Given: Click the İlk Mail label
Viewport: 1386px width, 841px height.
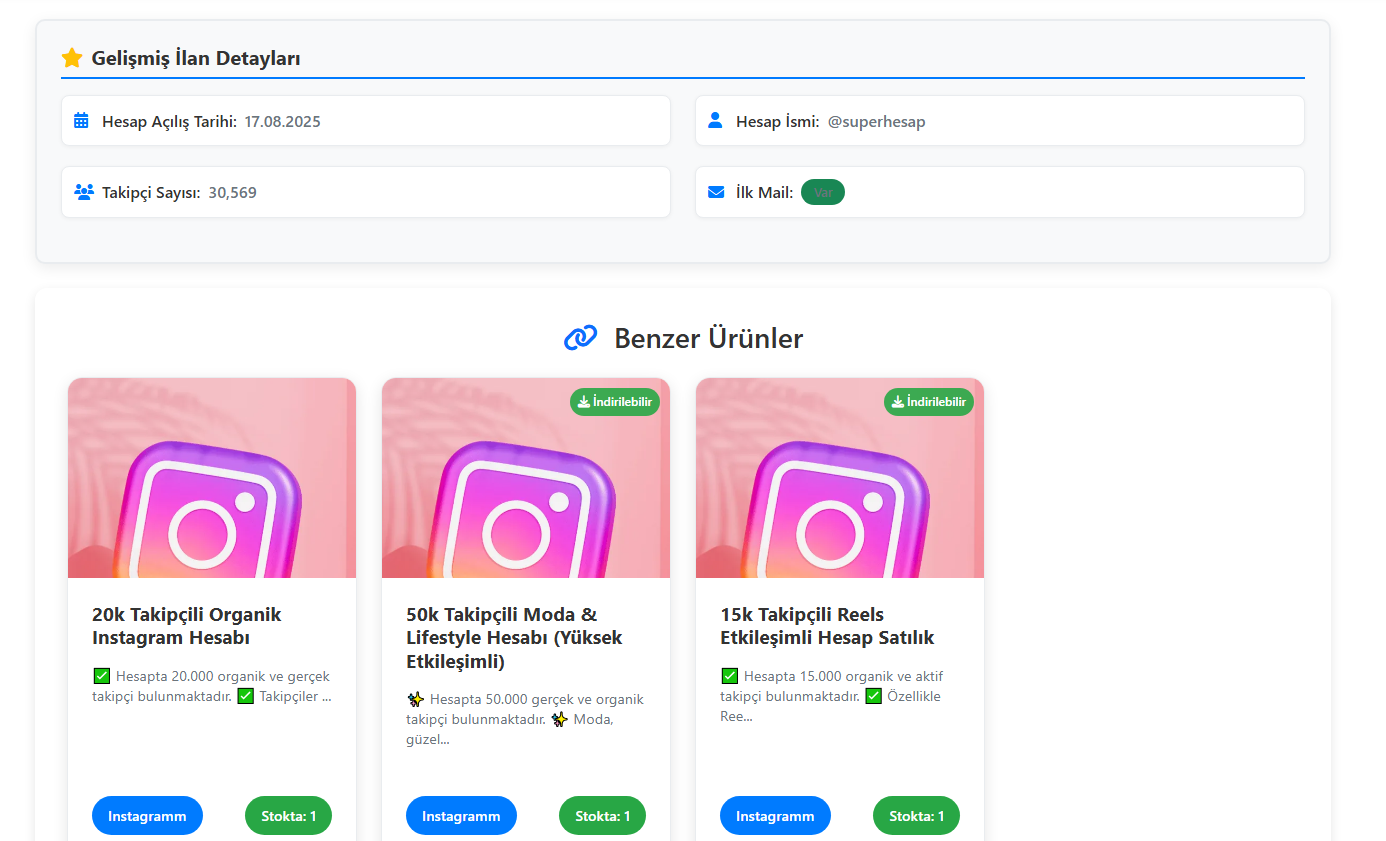Looking at the screenshot, I should pos(765,192).
